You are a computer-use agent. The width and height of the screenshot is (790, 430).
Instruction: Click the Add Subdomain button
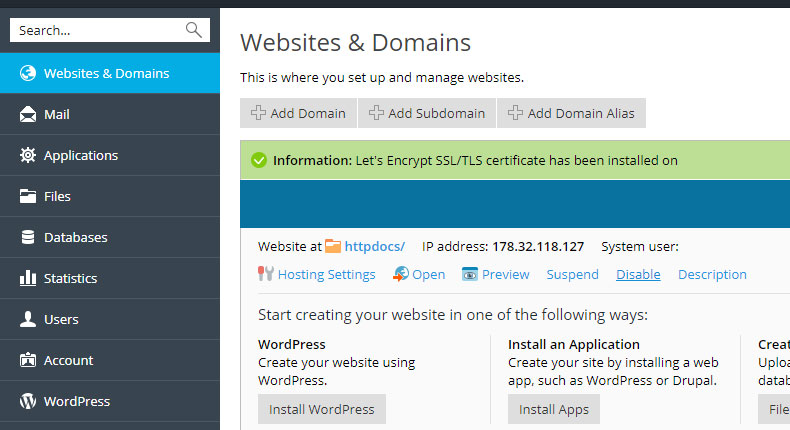[x=427, y=113]
